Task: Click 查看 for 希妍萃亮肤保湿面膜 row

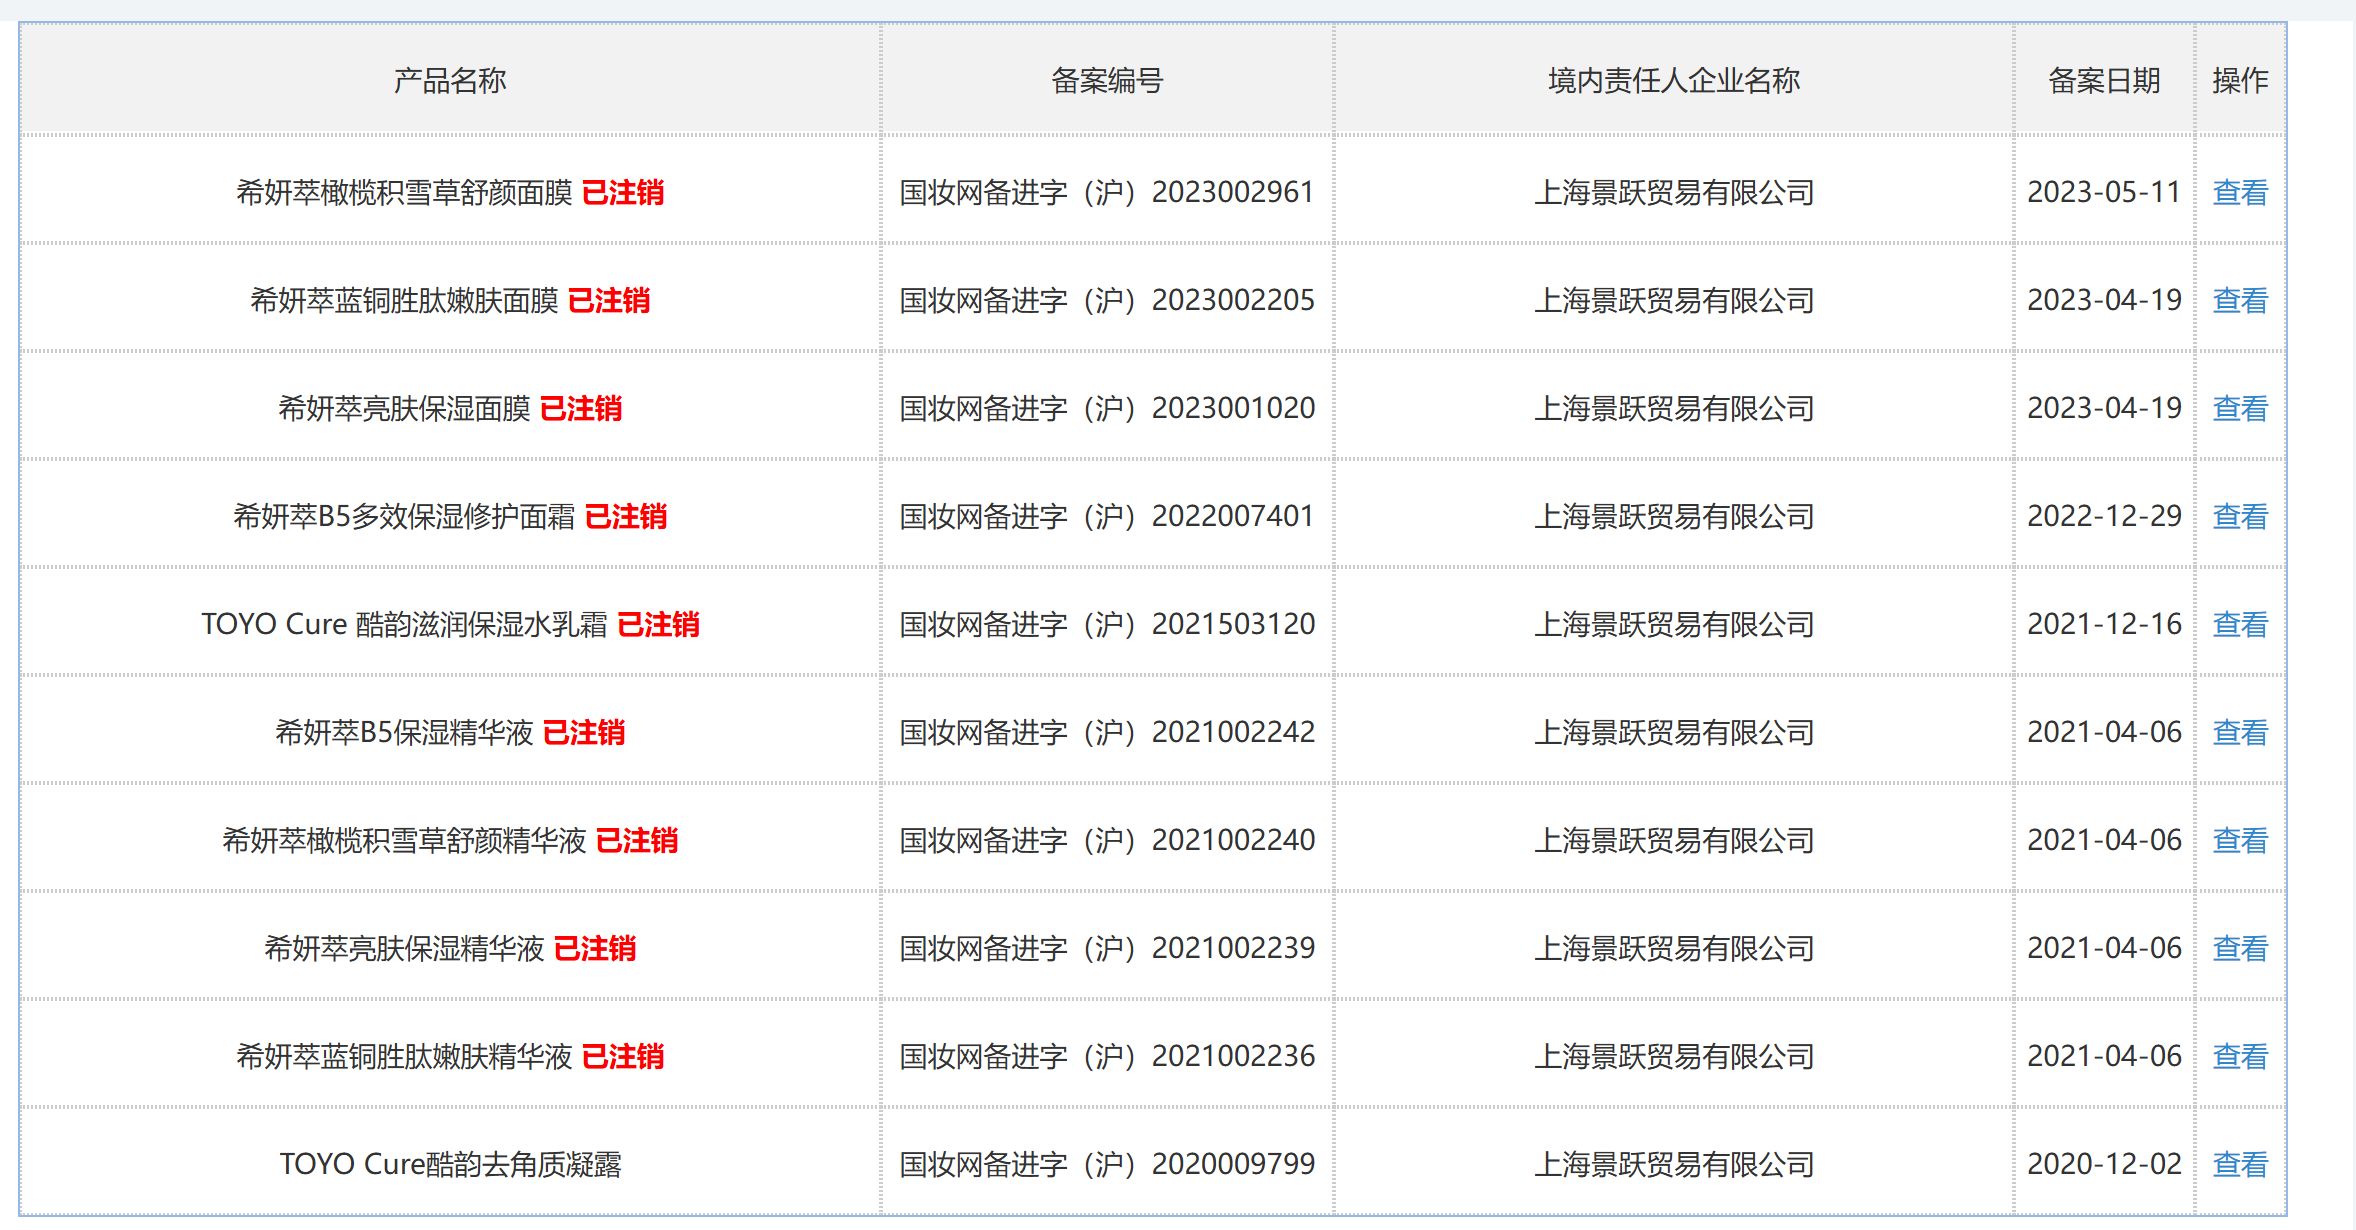Action: tap(2240, 408)
